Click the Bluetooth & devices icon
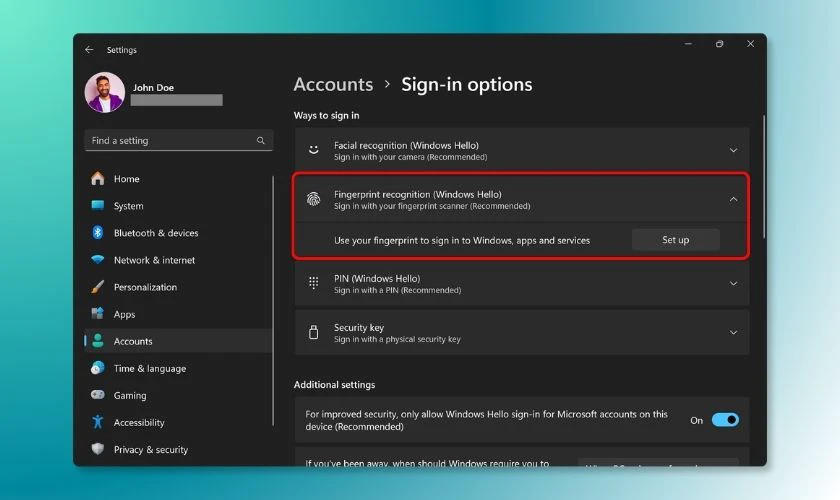 [x=98, y=233]
